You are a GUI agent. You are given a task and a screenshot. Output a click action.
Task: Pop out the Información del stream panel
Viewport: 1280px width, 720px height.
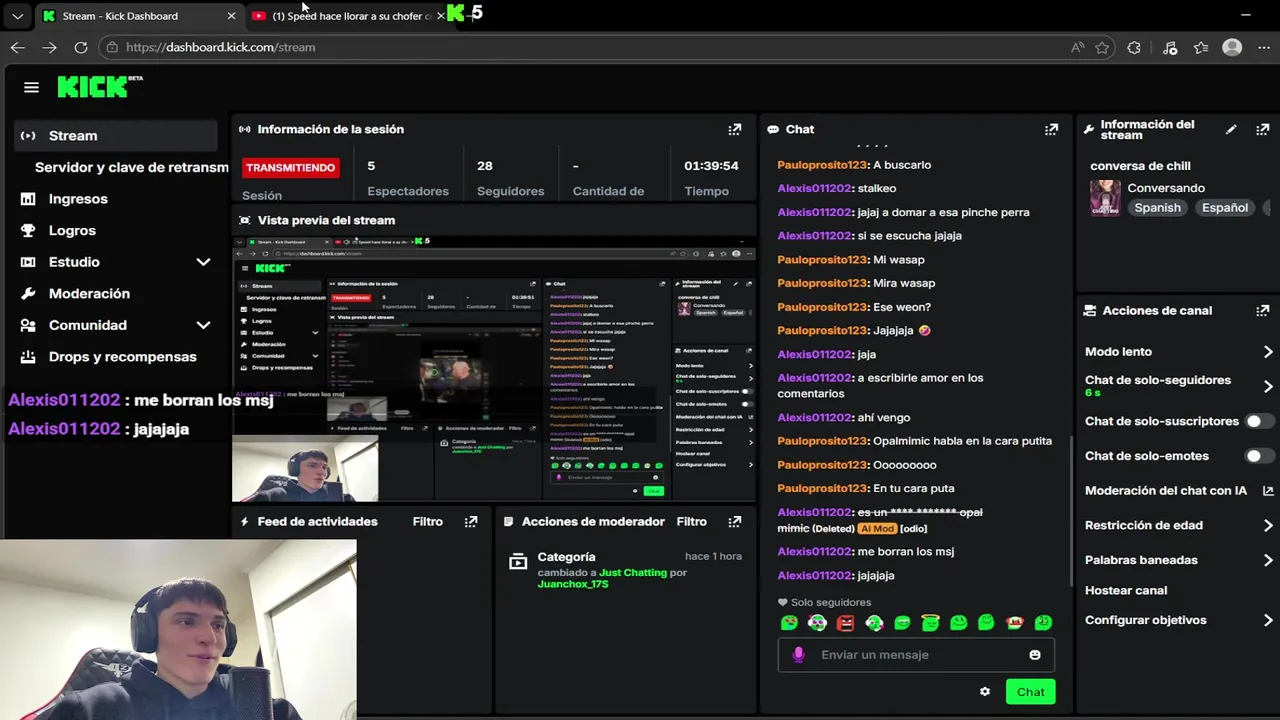coord(1263,129)
